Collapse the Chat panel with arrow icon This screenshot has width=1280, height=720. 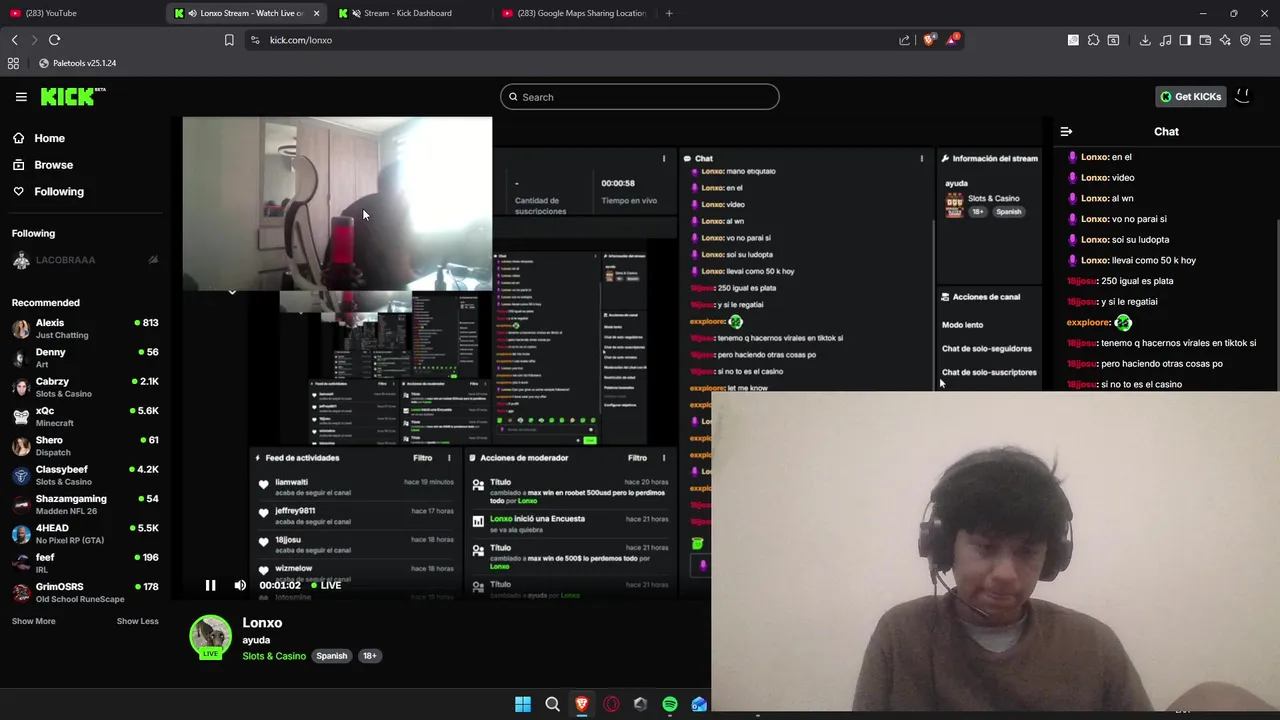click(1066, 132)
